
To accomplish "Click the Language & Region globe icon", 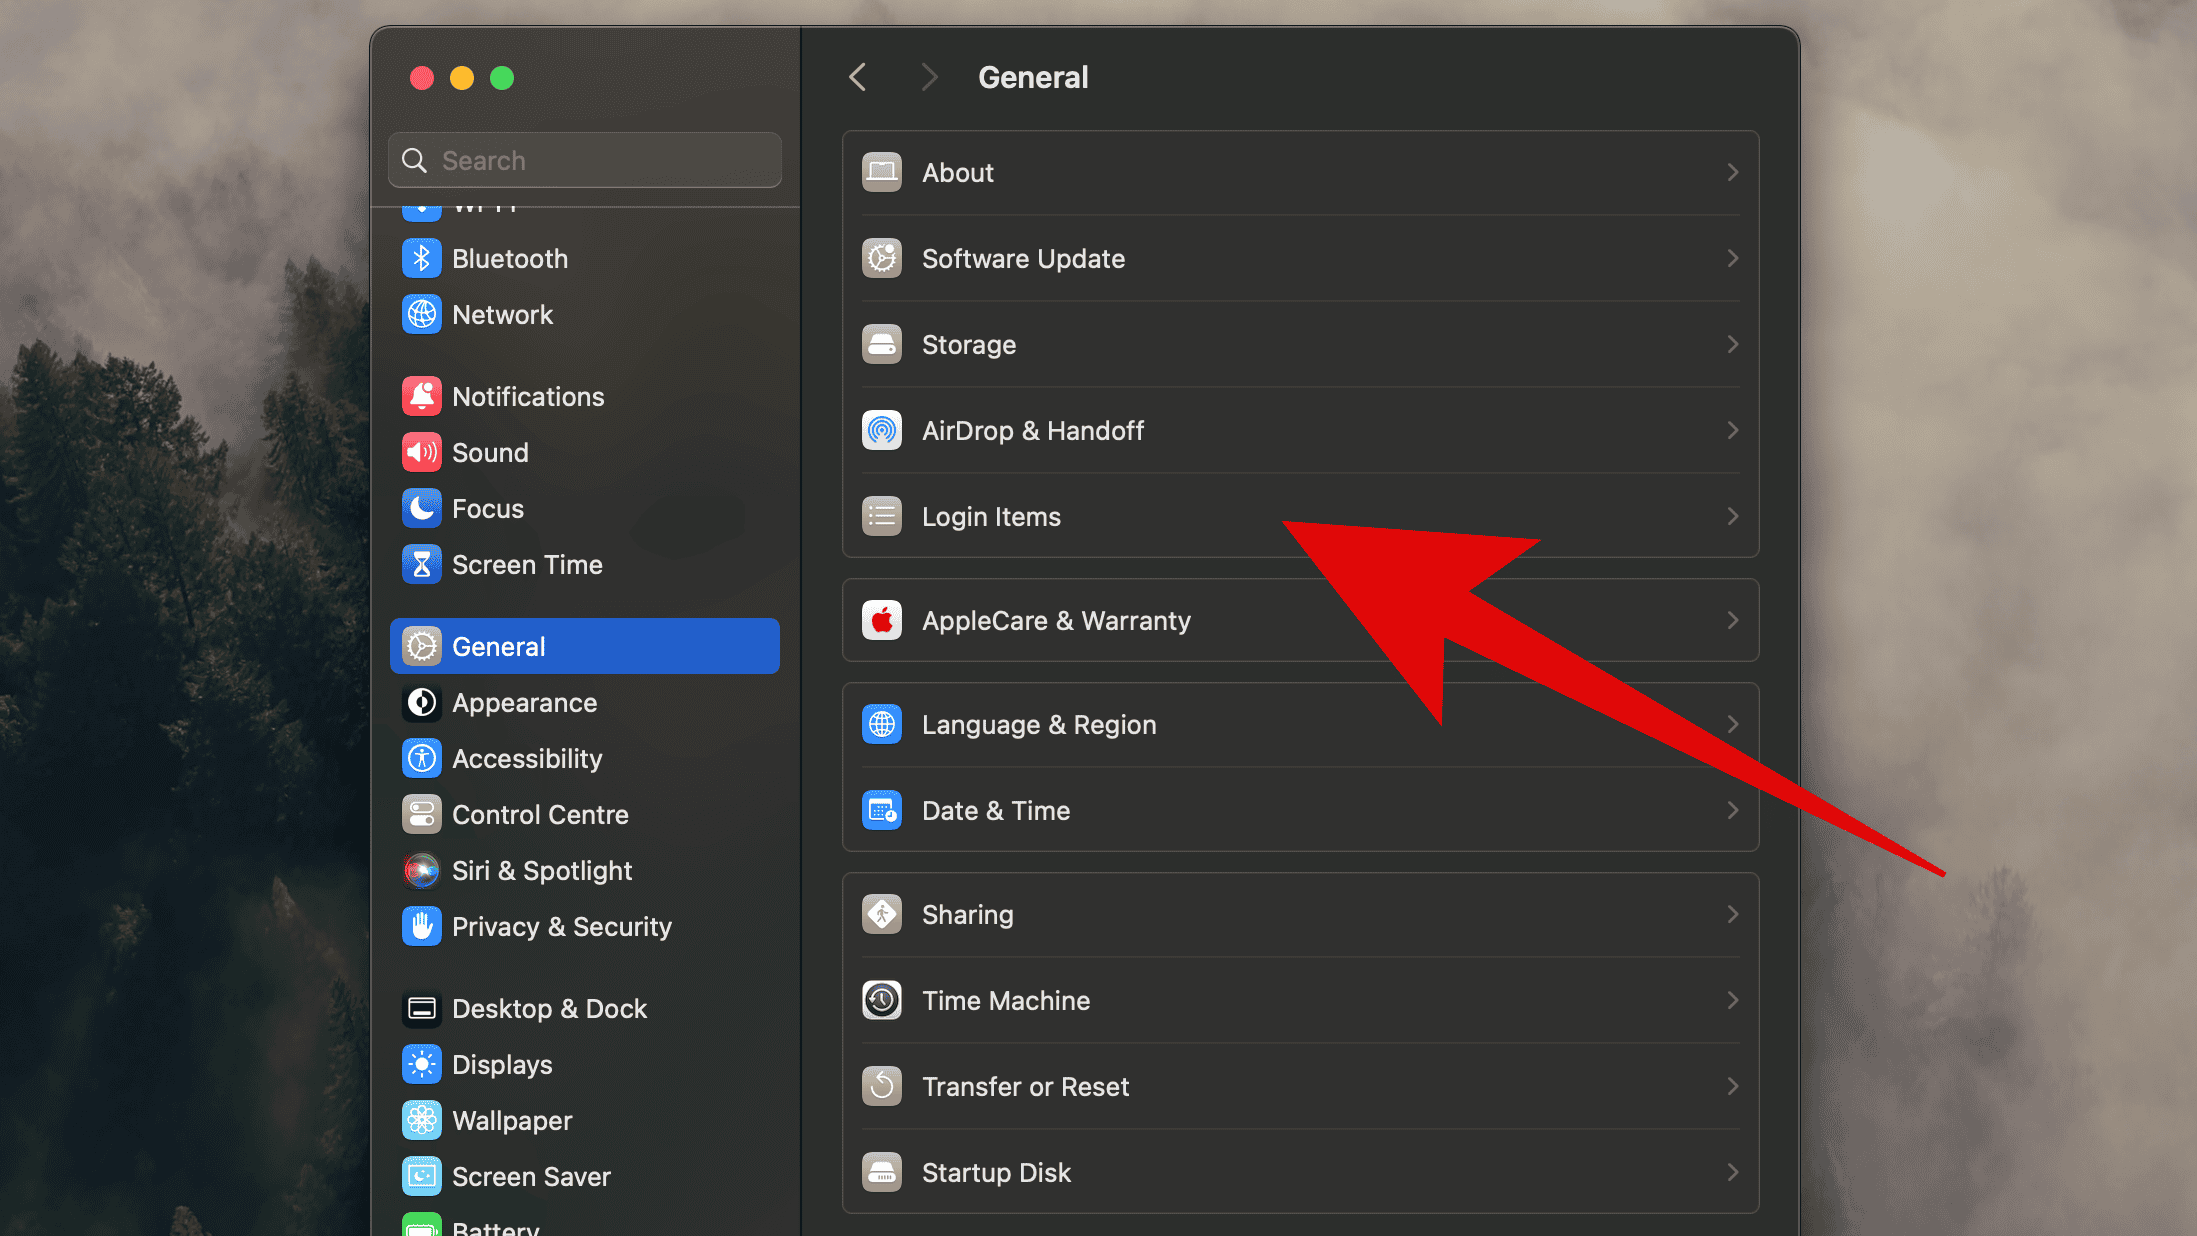I will [x=881, y=725].
